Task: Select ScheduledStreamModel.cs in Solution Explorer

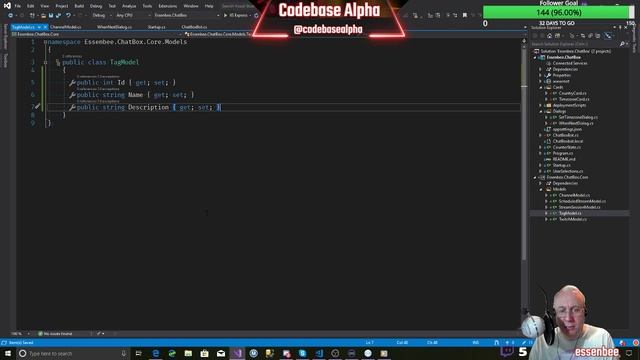Action: [582, 201]
